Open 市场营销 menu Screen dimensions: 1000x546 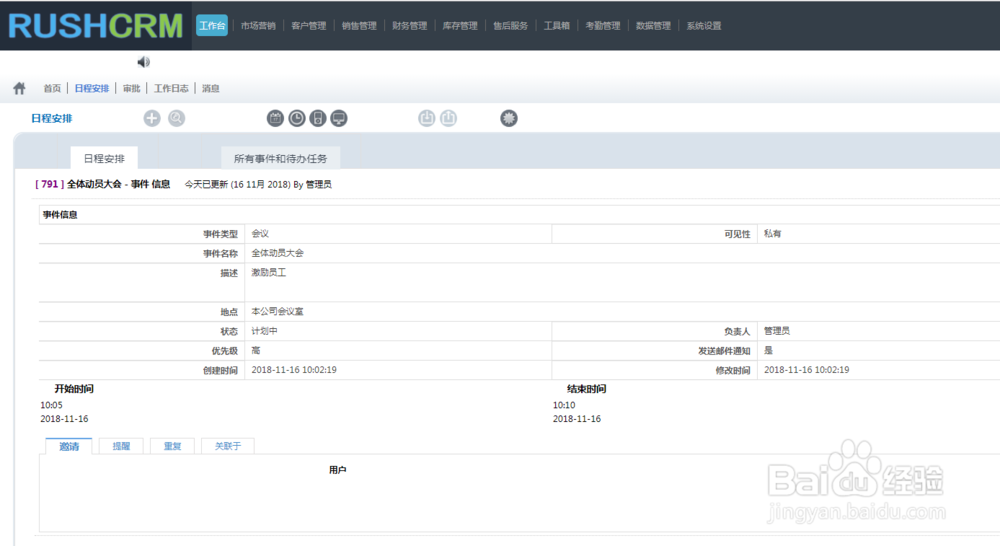coord(258,26)
